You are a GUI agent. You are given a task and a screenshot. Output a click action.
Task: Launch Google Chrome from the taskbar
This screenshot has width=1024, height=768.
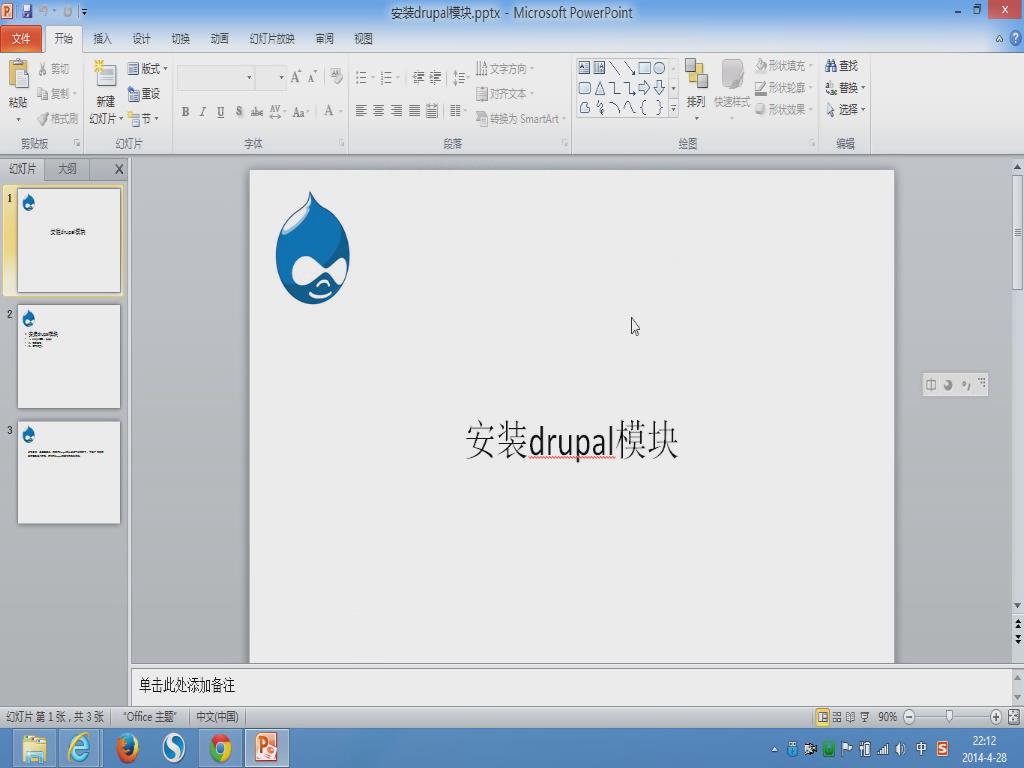pos(220,748)
